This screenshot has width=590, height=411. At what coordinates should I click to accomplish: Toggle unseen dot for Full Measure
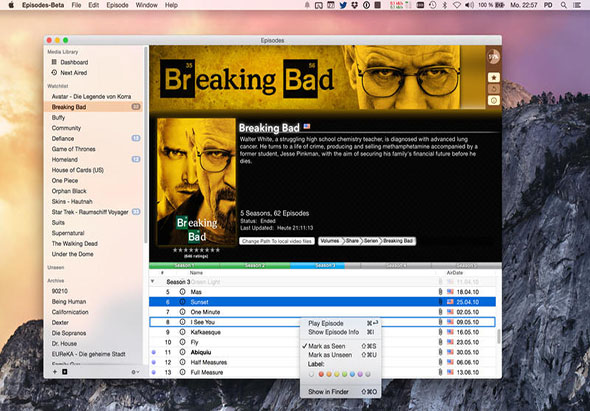click(x=154, y=372)
